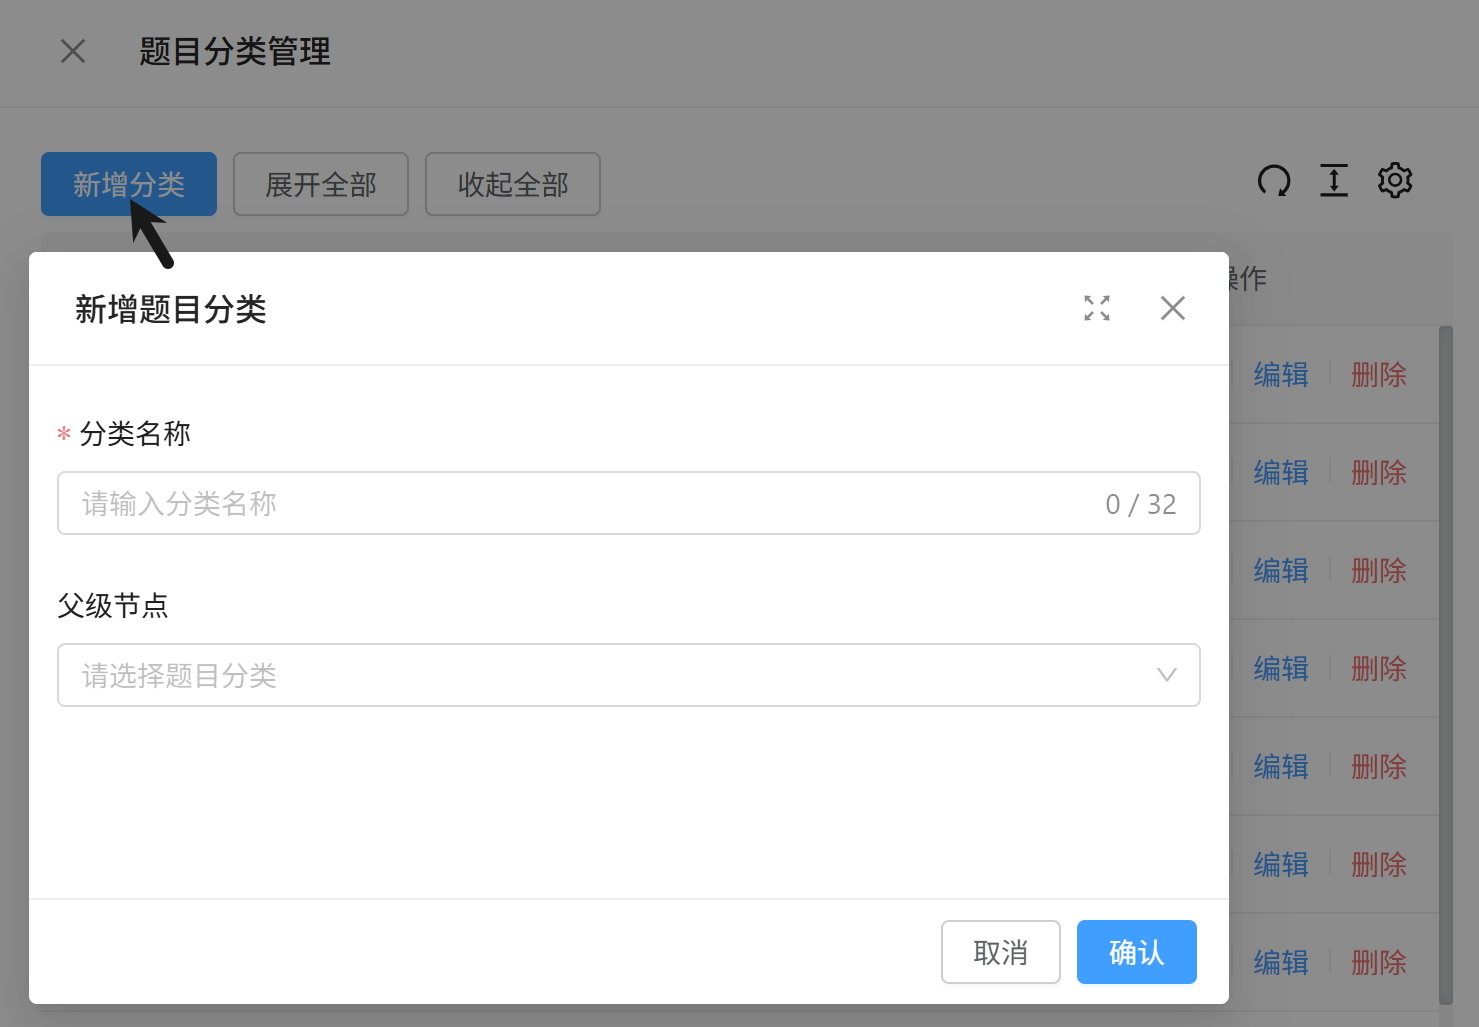Screen dimensions: 1479x1027
Task: Expand the 父级节点 dropdown arrow
Action: [x=1166, y=675]
